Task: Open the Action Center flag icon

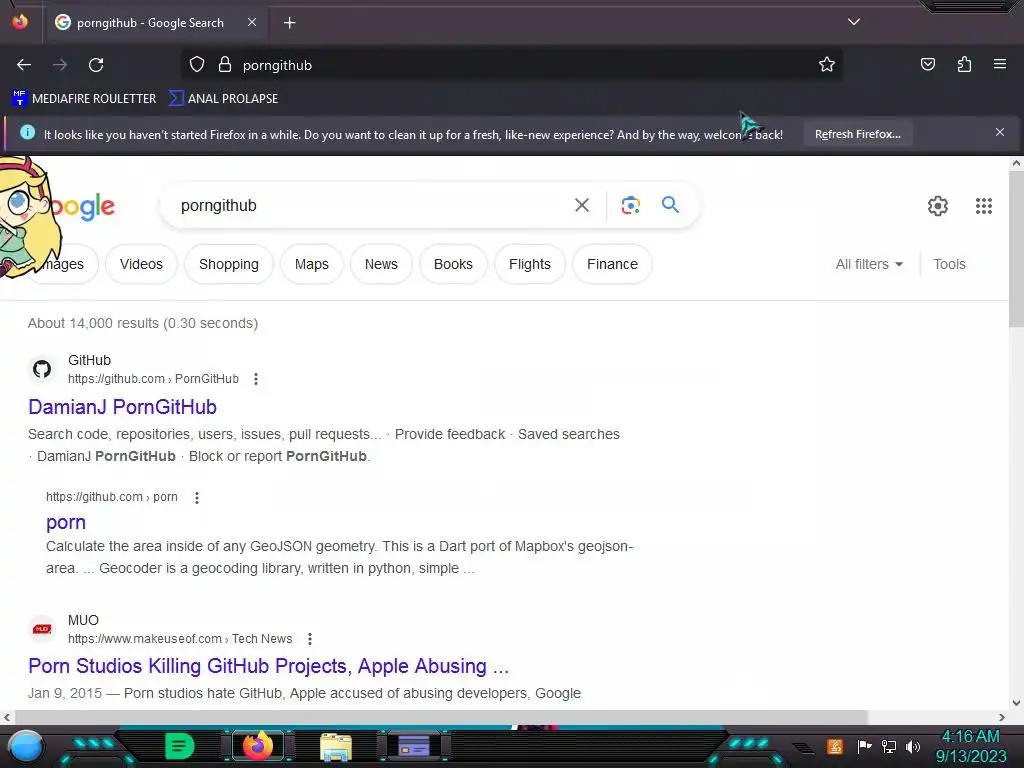Action: [864, 746]
